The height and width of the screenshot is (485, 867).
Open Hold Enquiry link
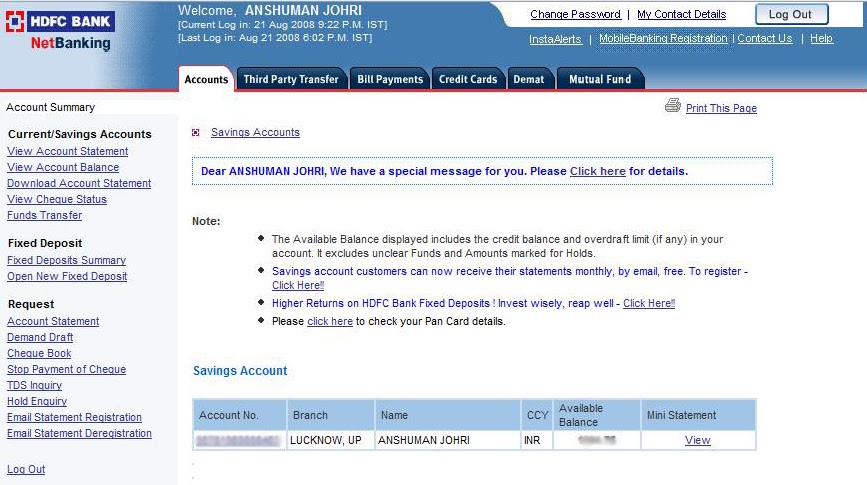[x=37, y=401]
